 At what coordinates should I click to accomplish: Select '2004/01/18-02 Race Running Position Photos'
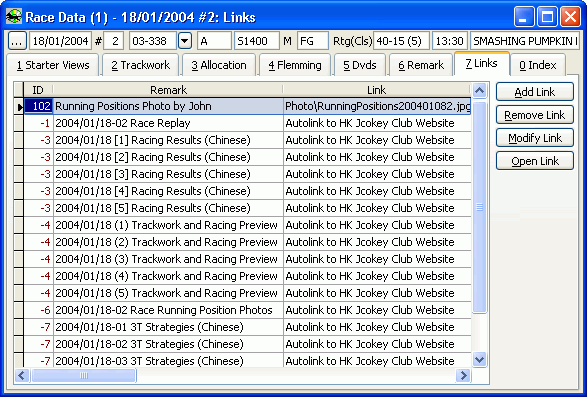pyautogui.click(x=168, y=310)
